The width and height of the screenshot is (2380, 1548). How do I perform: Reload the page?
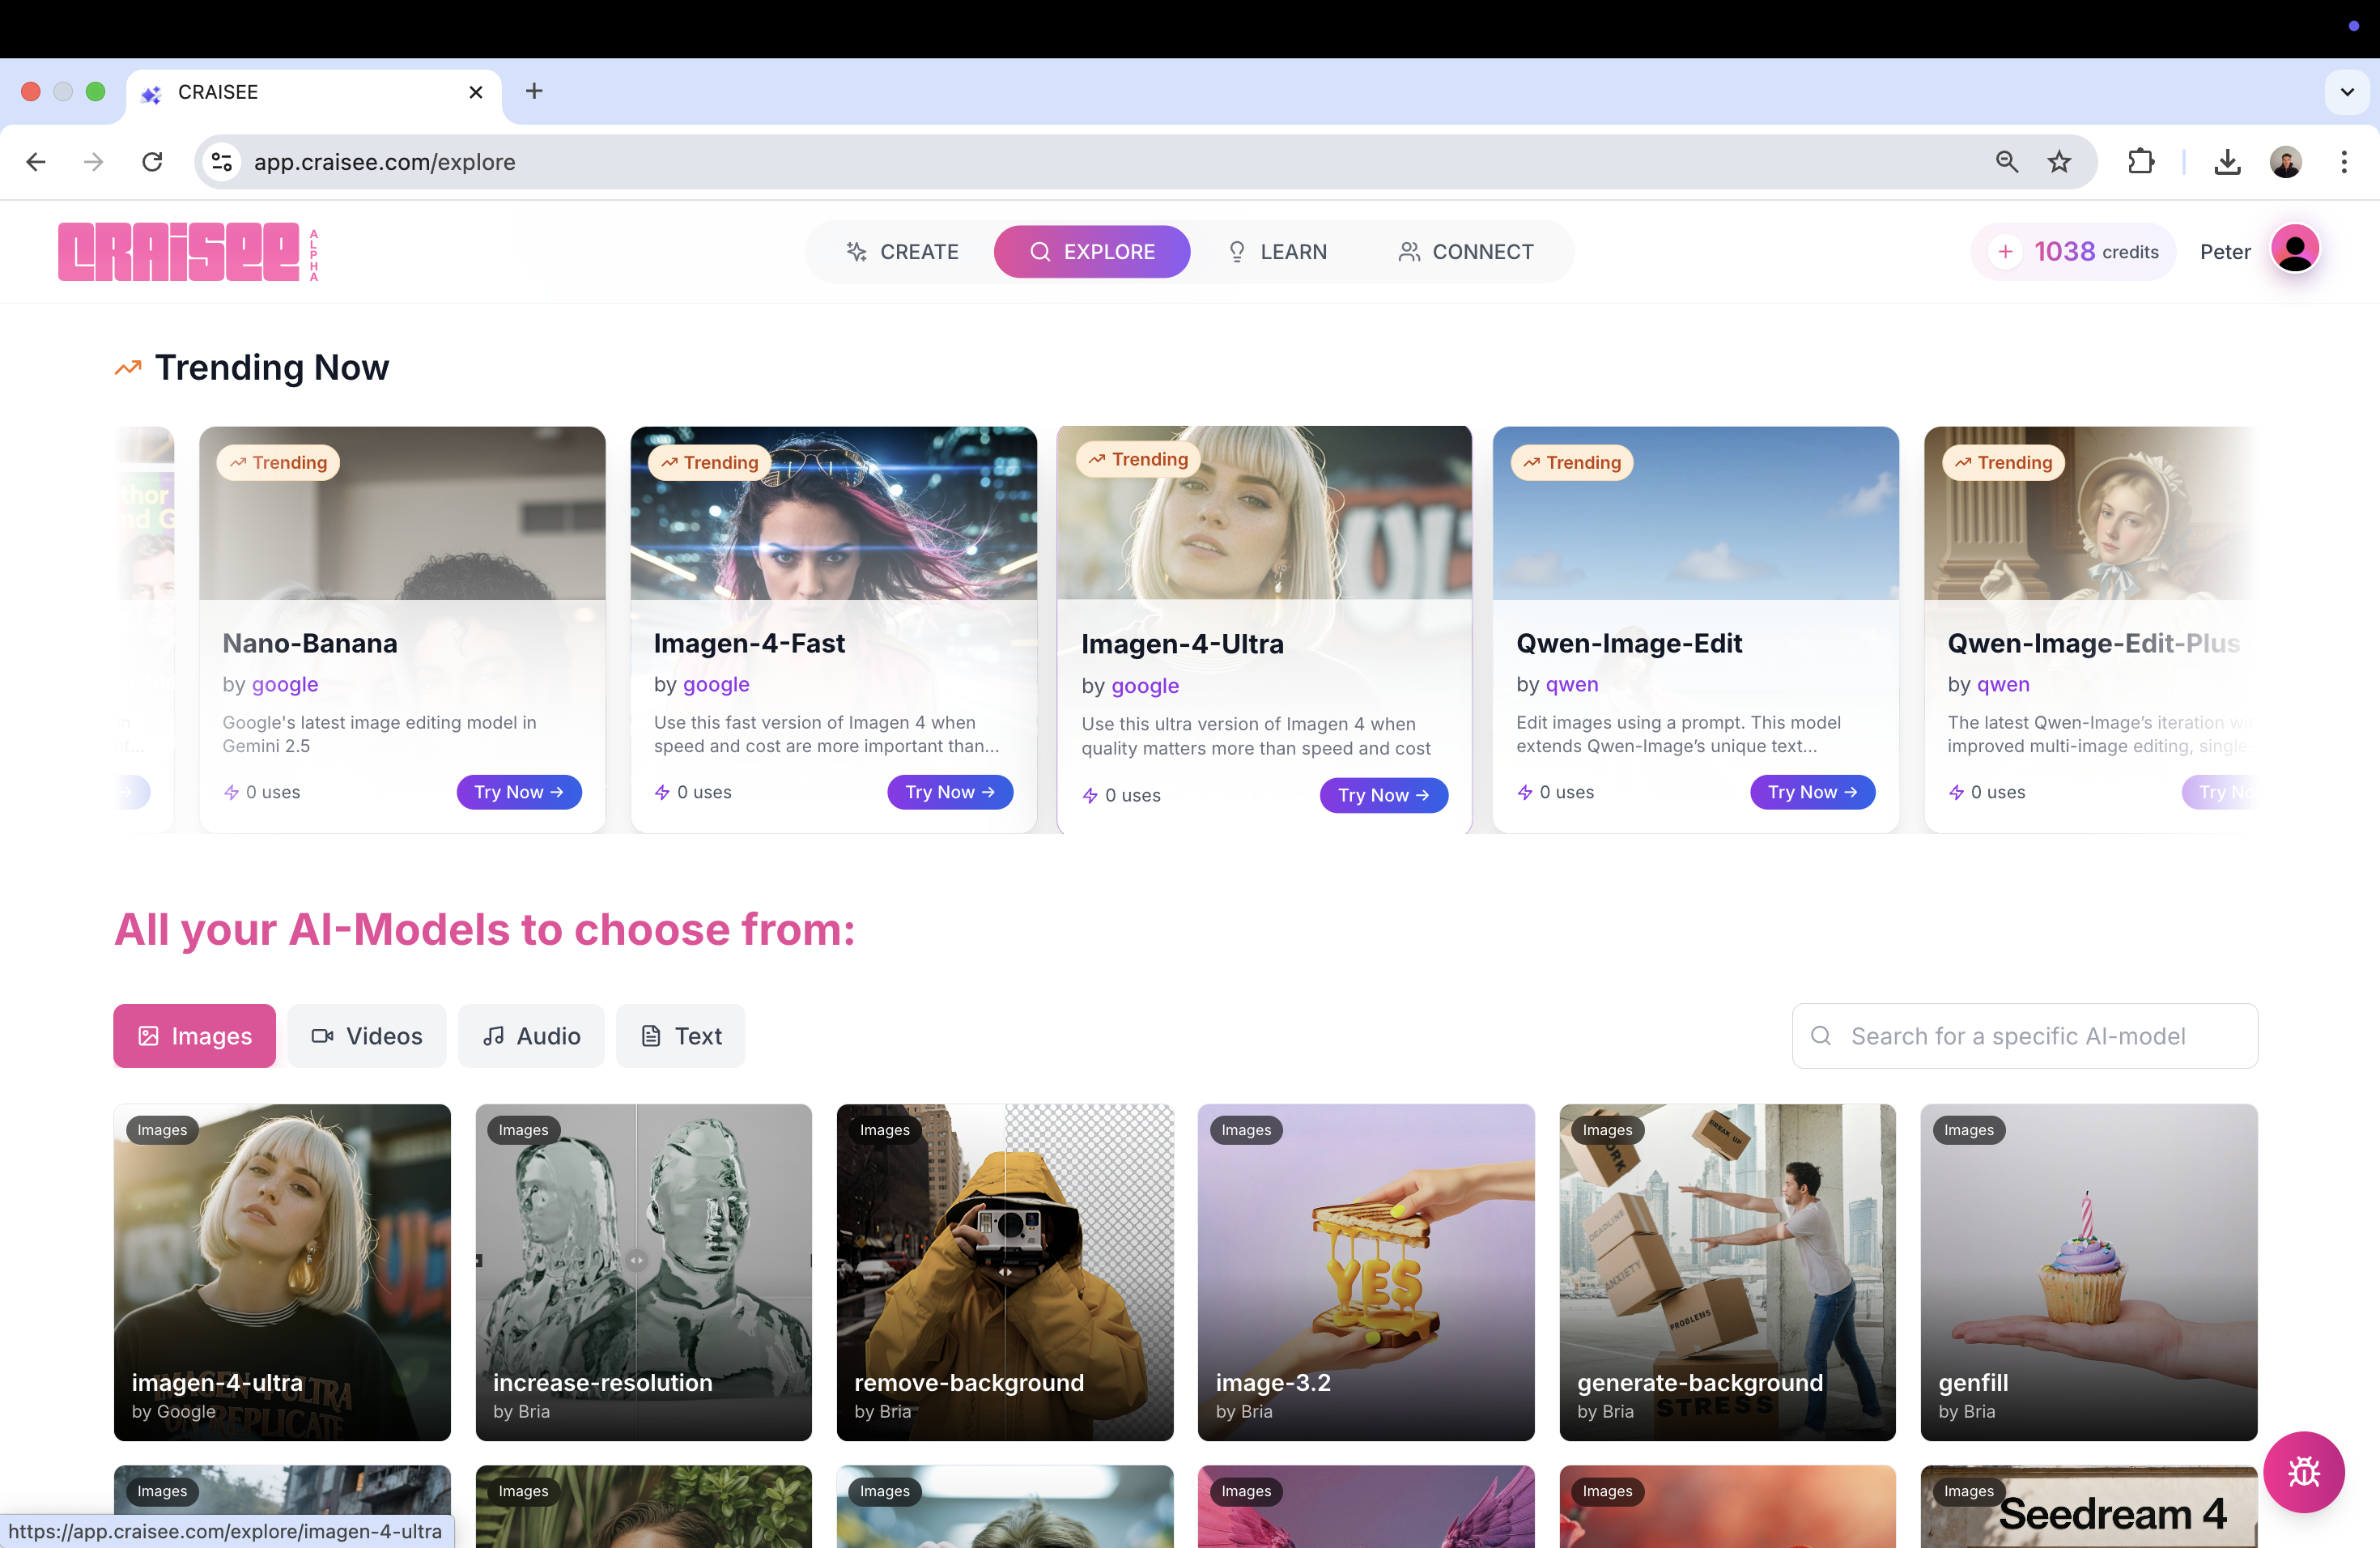coord(152,162)
